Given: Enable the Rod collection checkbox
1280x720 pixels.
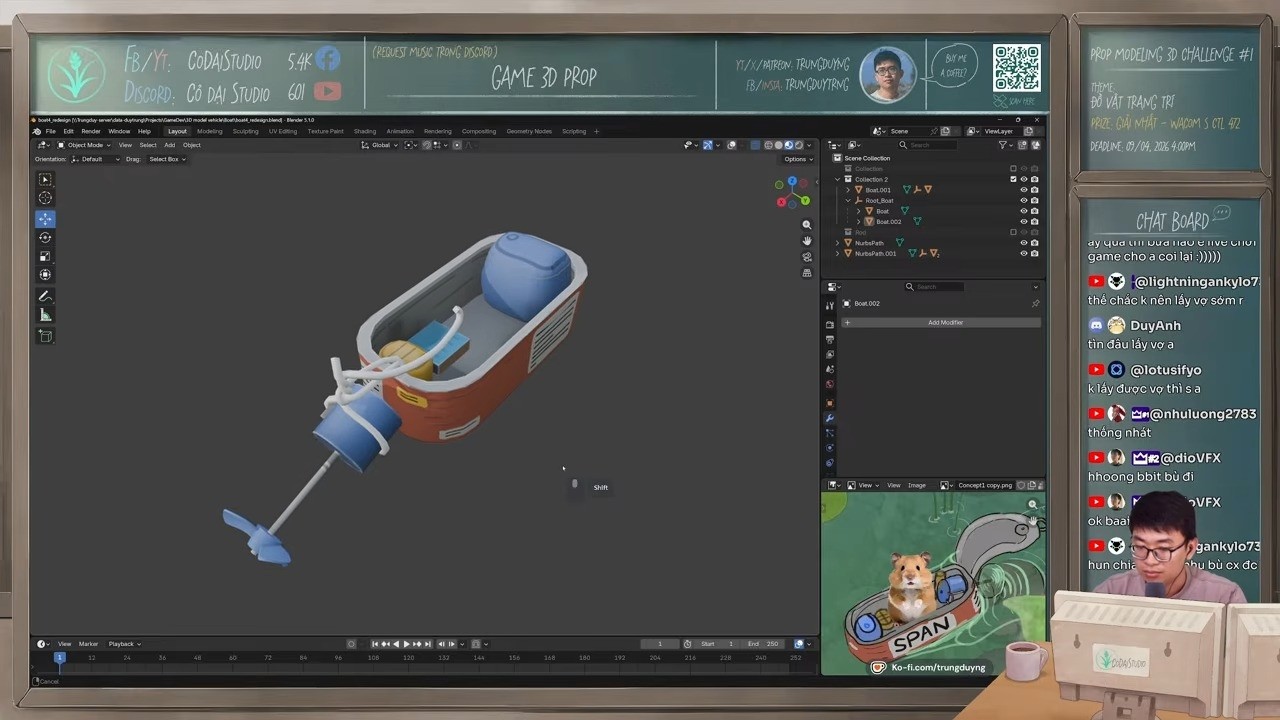Looking at the screenshot, I should point(1013,232).
